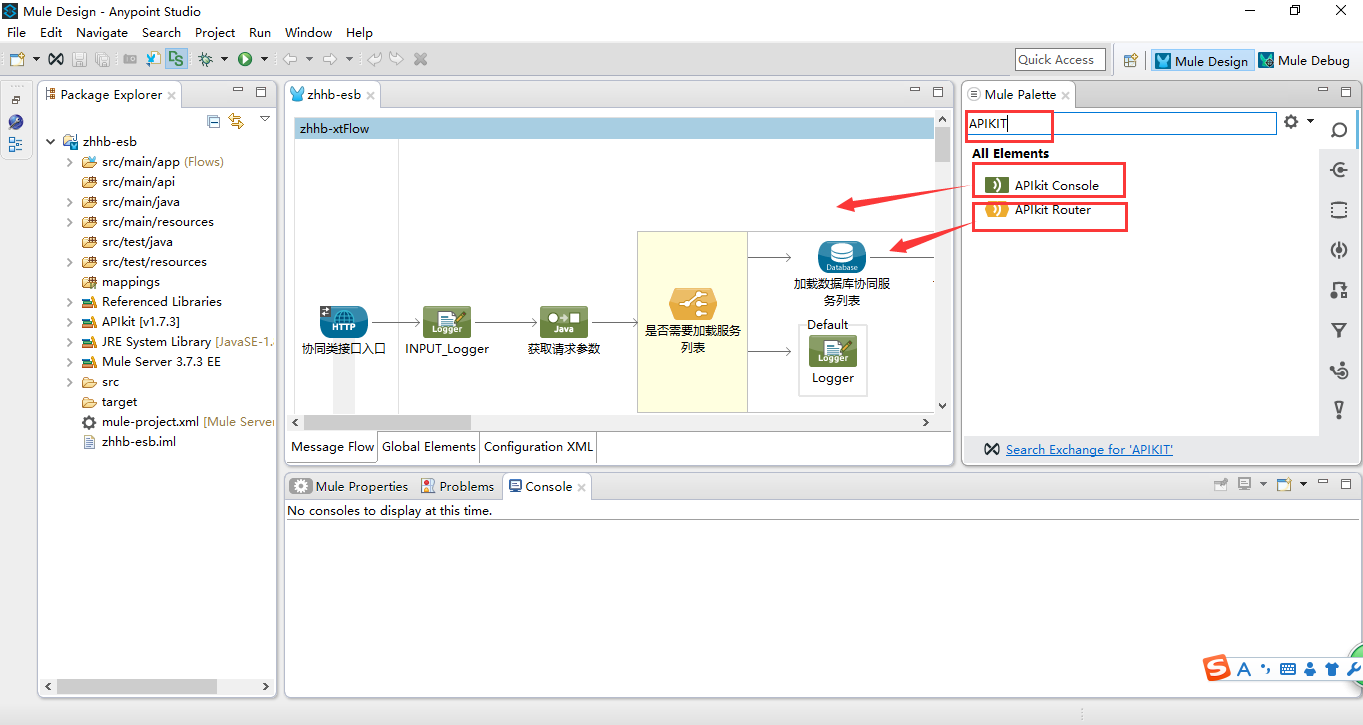Click the Package Explorer horizontal scrollbar
1363x725 pixels.
point(135,687)
